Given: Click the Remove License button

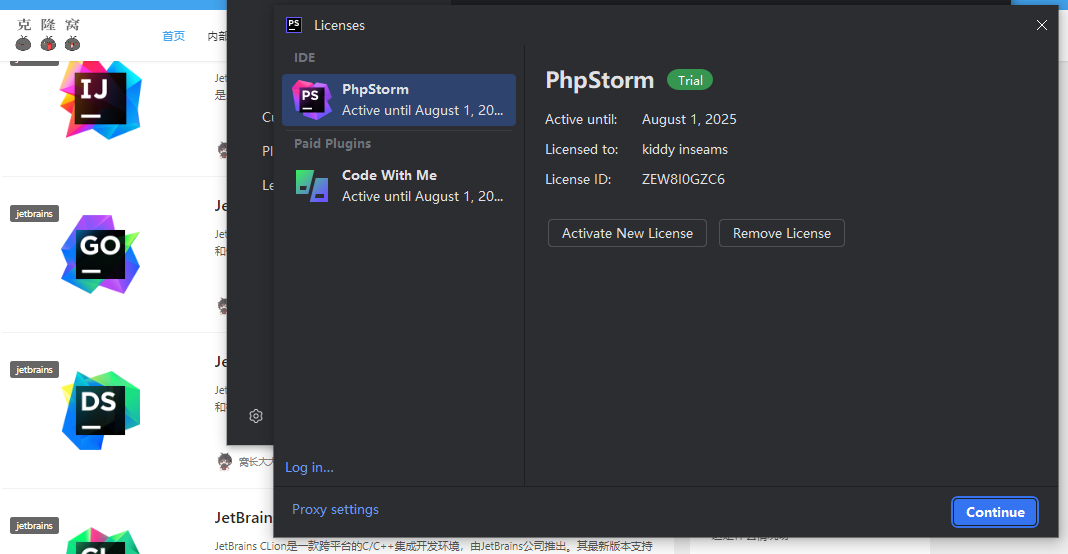Looking at the screenshot, I should 781,233.
